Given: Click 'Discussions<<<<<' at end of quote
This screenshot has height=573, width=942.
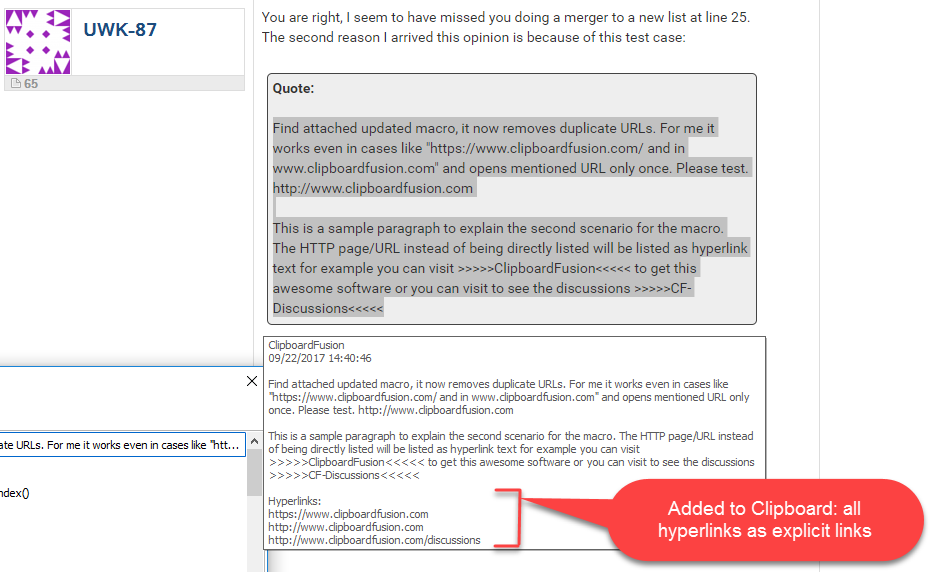Looking at the screenshot, I should (x=328, y=308).
